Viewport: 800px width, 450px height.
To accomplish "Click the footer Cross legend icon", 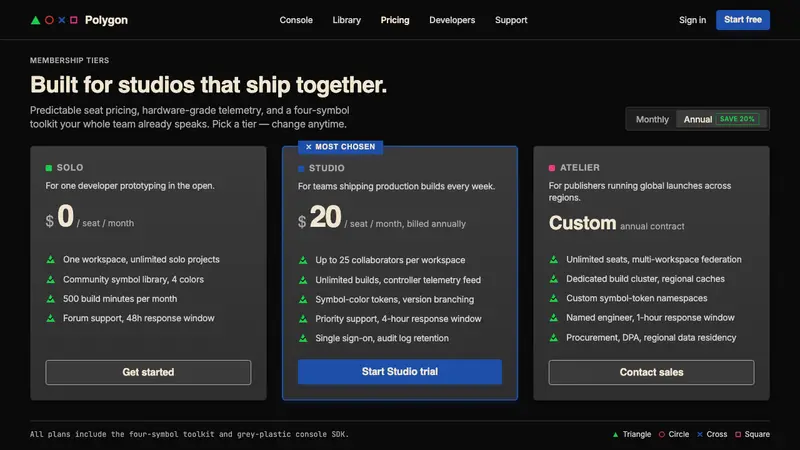I will point(700,434).
